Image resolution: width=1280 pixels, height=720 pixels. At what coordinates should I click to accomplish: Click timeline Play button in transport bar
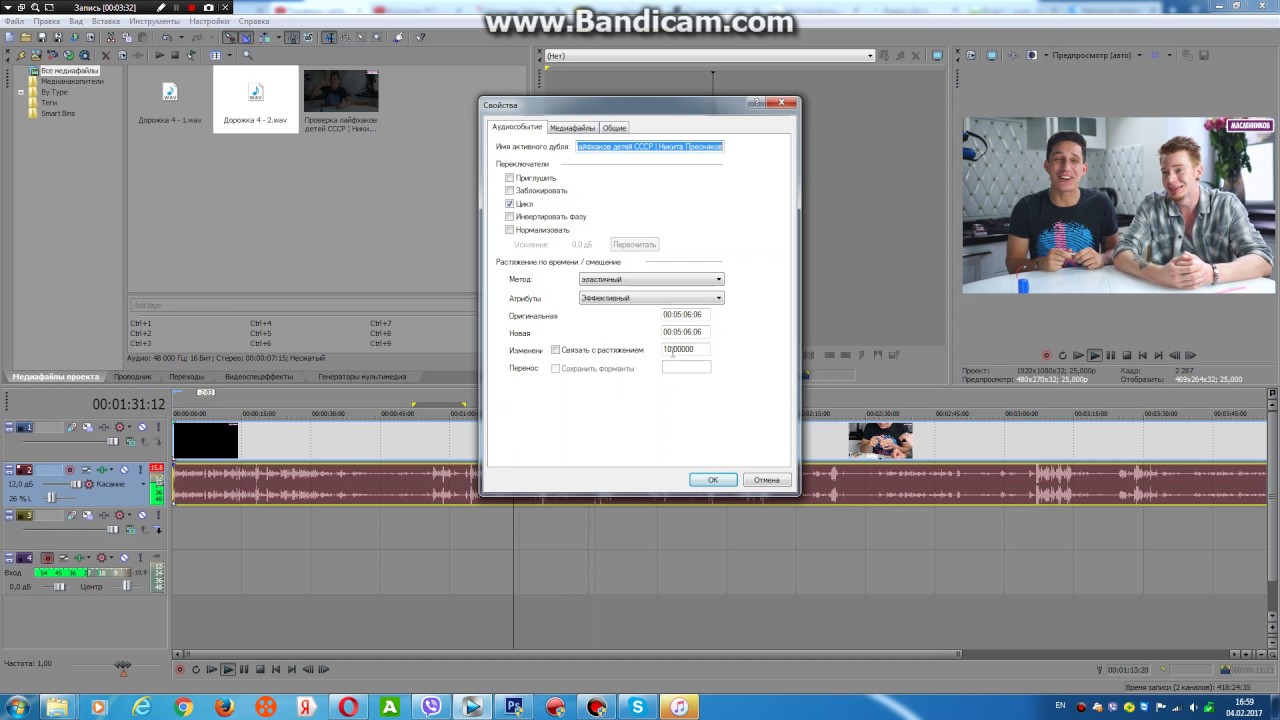228,669
